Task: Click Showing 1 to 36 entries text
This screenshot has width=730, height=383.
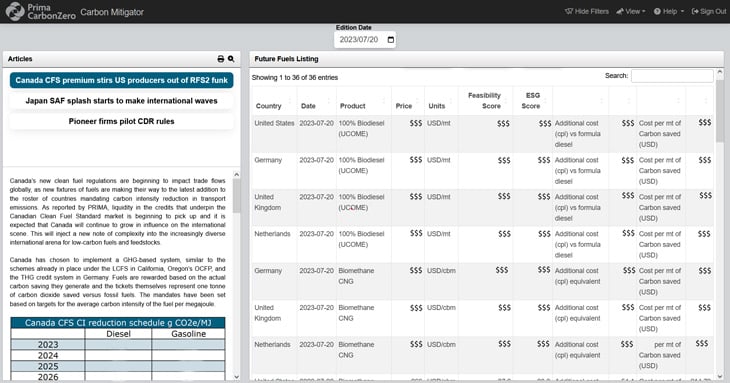Action: [x=295, y=77]
